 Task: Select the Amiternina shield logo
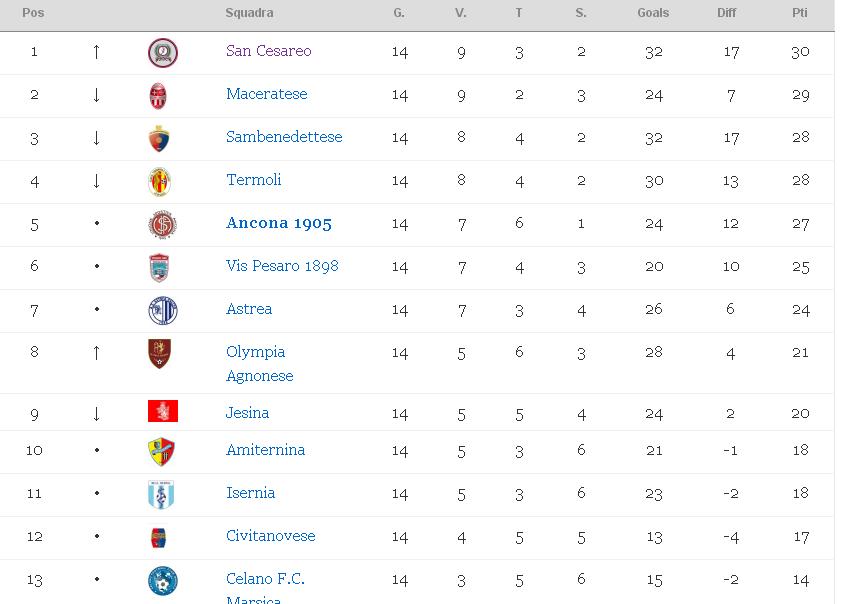(x=161, y=452)
